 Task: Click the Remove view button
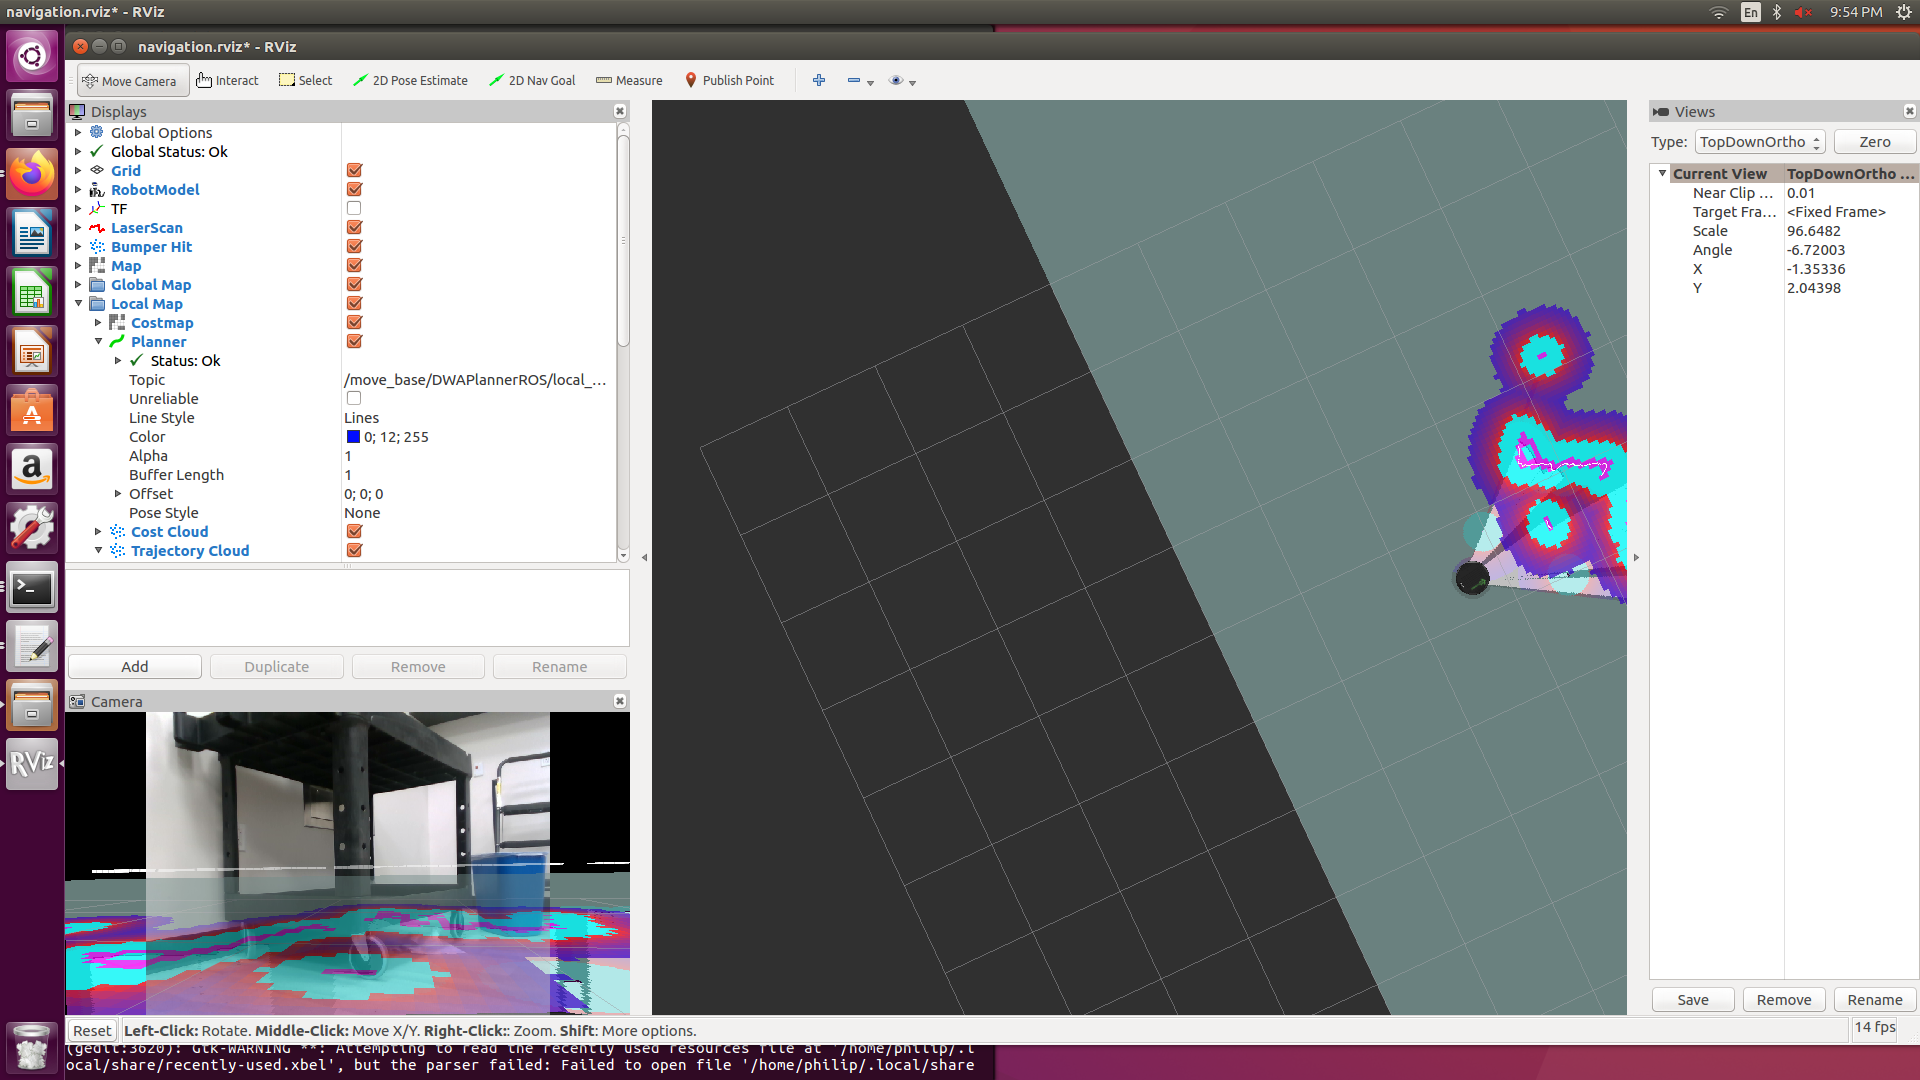tap(1784, 1000)
